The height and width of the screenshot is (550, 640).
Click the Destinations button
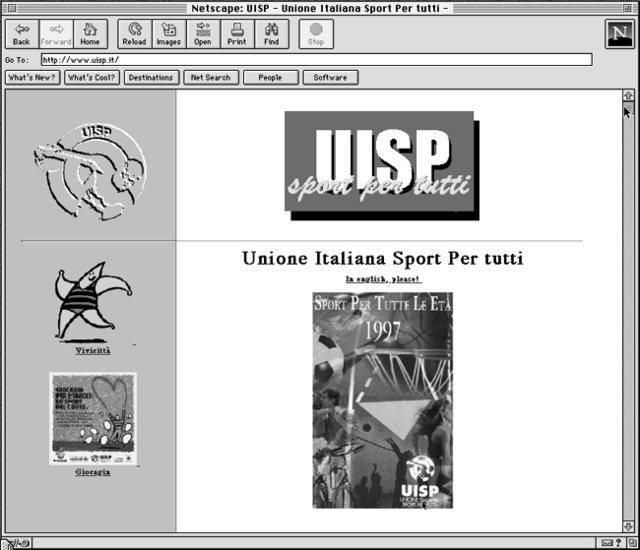click(x=151, y=78)
